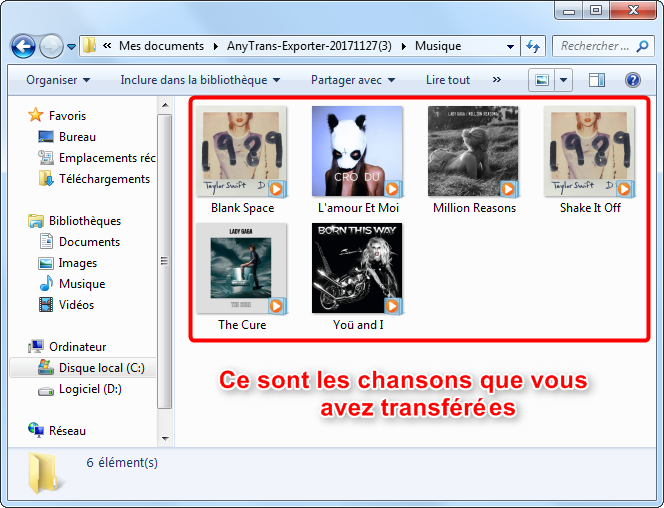The image size is (664, 508).
Task: Expand arrow after AnyTrans-Exporter breadcrumb
Action: click(404, 46)
